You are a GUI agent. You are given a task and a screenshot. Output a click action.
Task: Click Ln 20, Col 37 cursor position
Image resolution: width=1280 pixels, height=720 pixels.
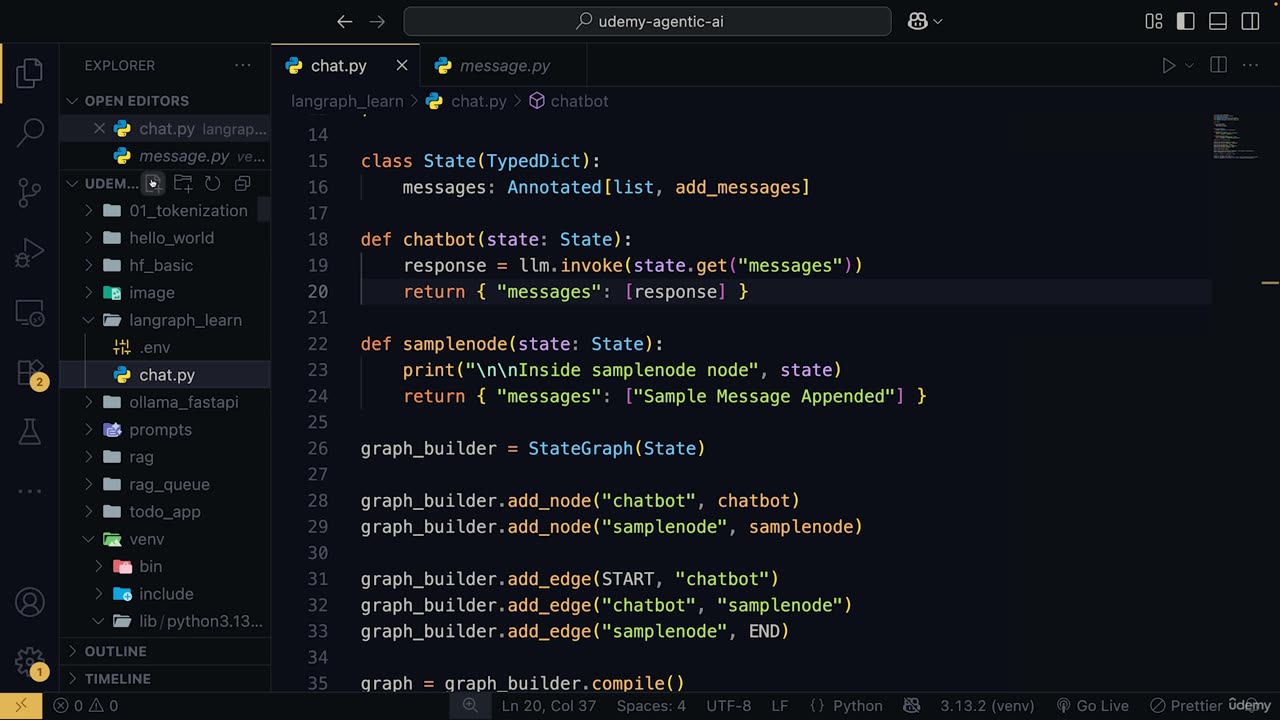pyautogui.click(x=550, y=706)
